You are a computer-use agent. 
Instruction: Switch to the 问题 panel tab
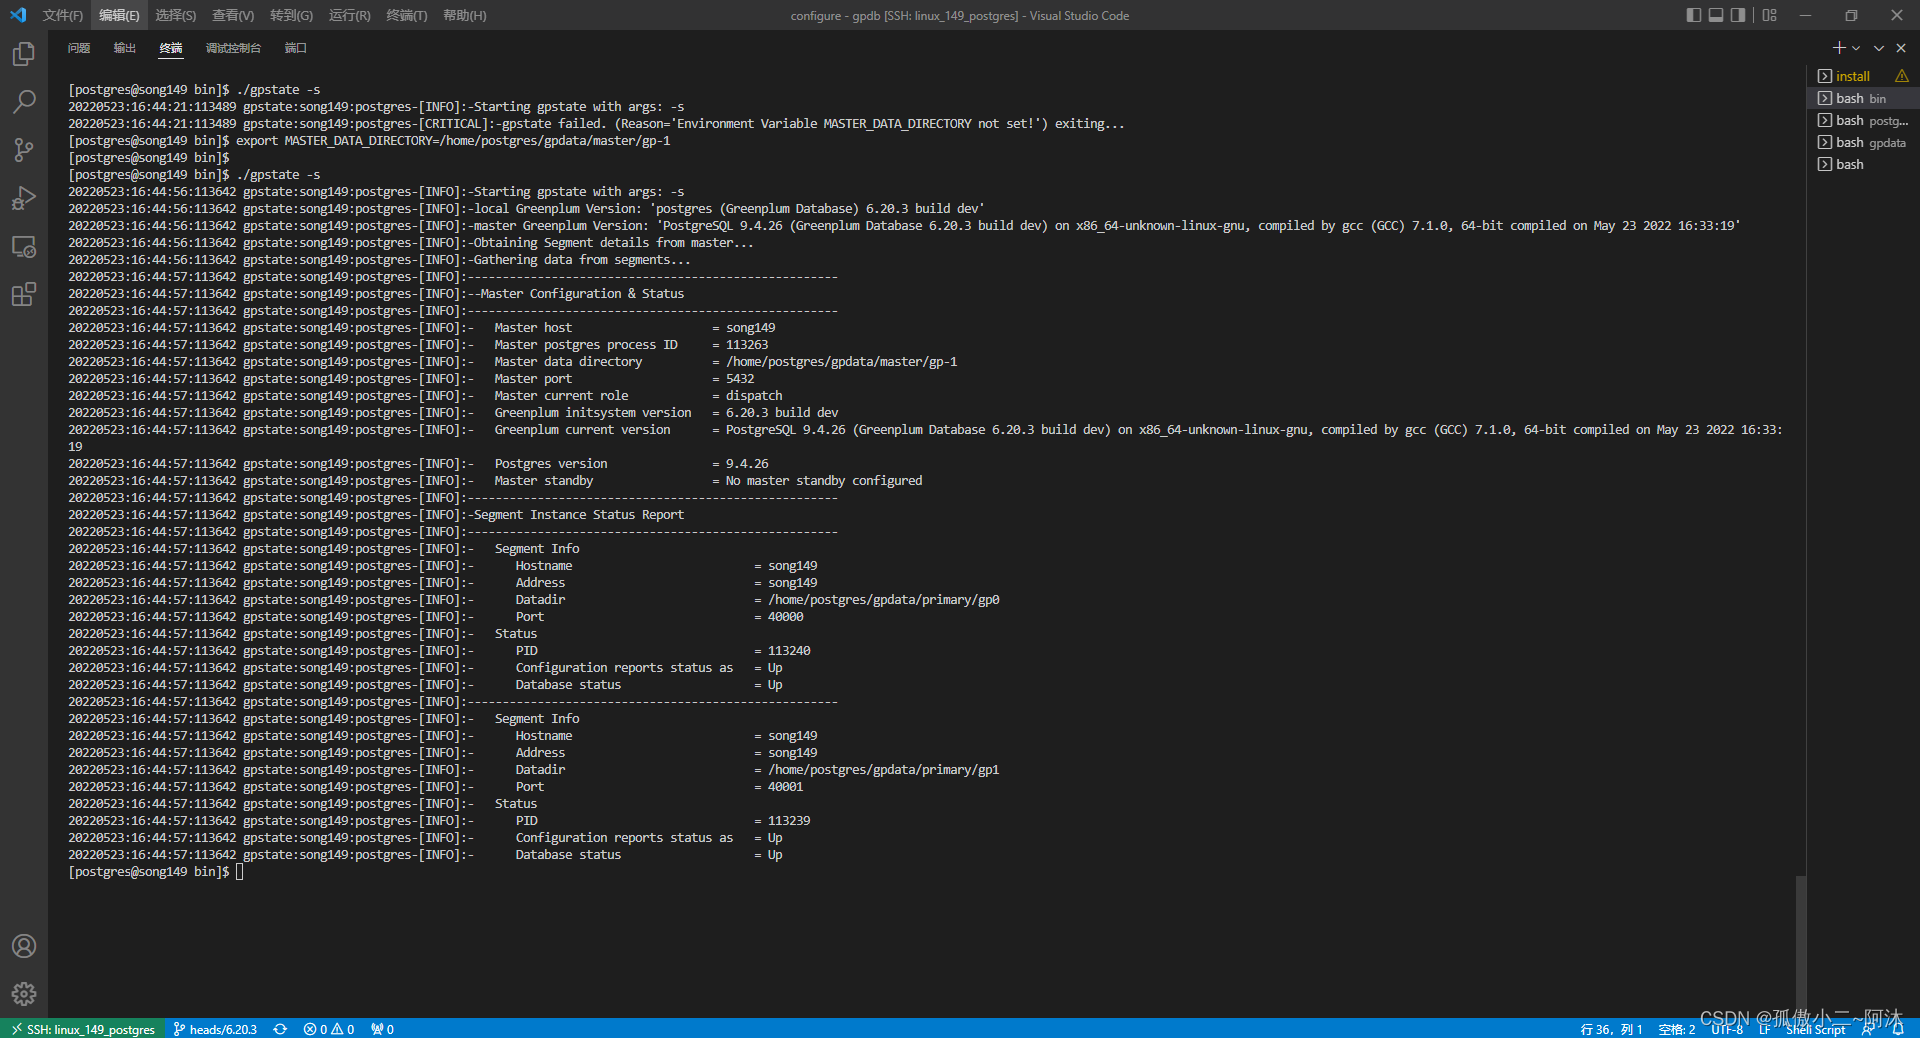79,48
